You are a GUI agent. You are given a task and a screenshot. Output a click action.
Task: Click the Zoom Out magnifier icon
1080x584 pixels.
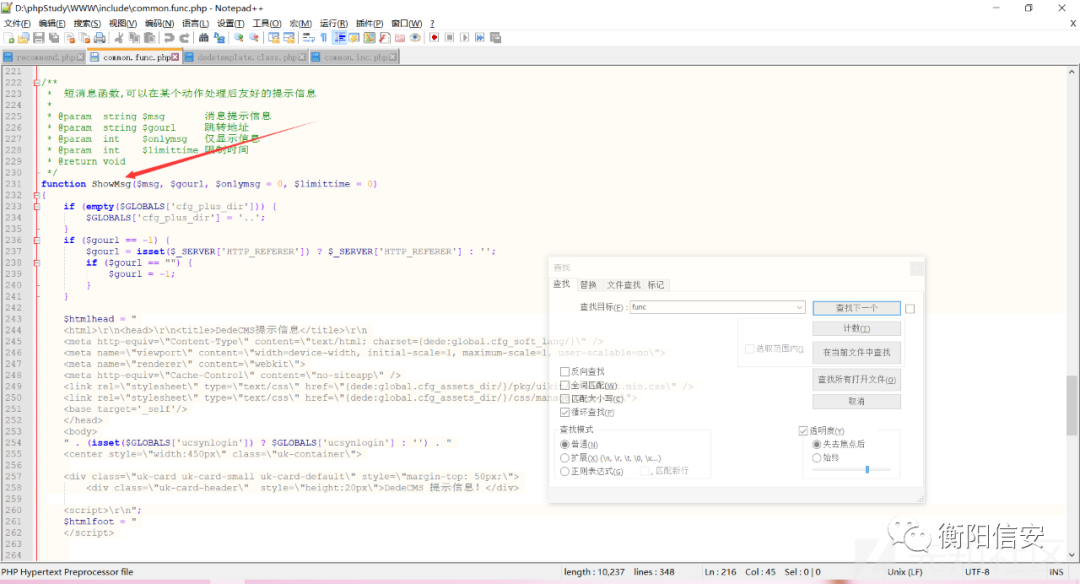(253, 38)
